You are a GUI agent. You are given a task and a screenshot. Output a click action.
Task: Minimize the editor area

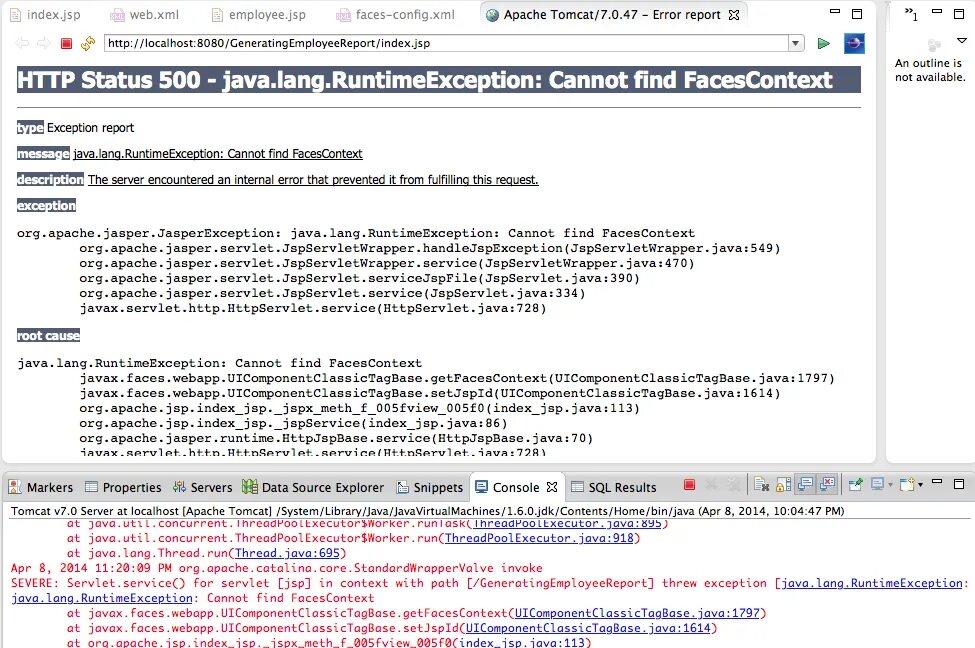(x=834, y=12)
